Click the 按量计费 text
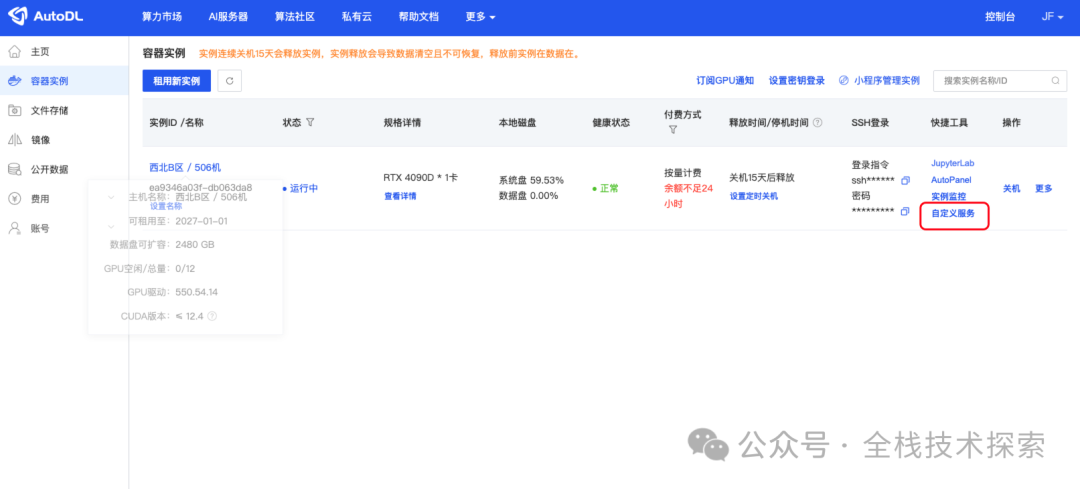 click(683, 172)
